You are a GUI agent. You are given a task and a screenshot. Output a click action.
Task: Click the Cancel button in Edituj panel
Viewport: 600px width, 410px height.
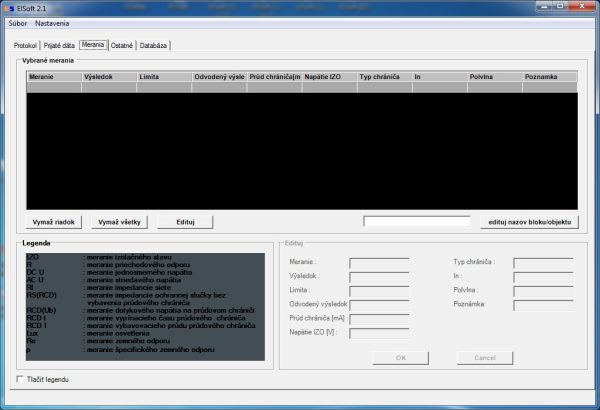[485, 358]
